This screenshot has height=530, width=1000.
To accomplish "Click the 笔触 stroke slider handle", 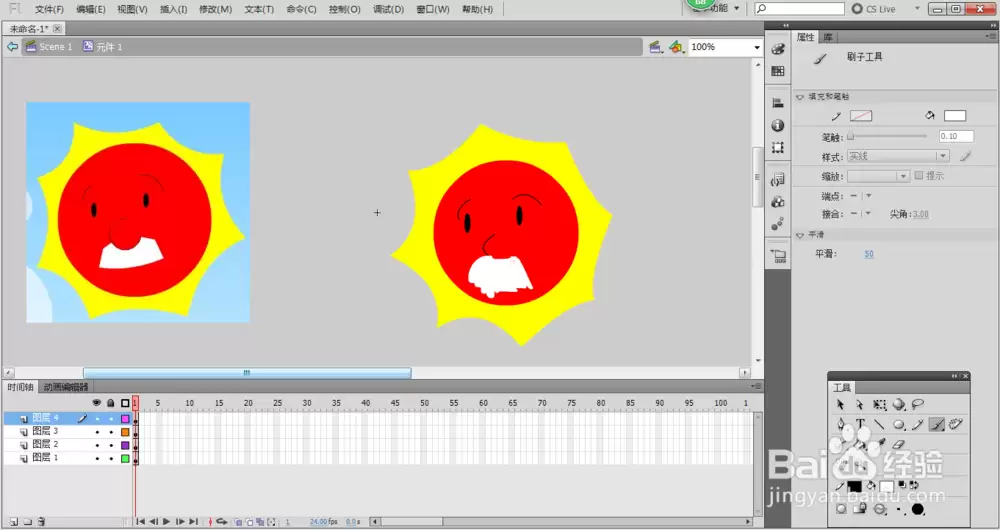I will tap(850, 136).
